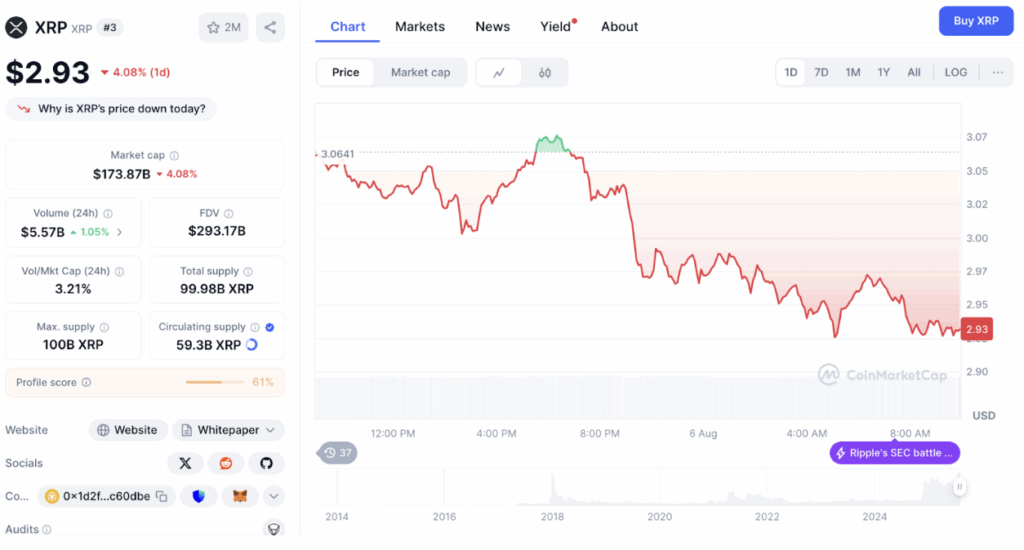The image size is (1024, 550).
Task: Open the Reddit community icon
Action: (225, 463)
